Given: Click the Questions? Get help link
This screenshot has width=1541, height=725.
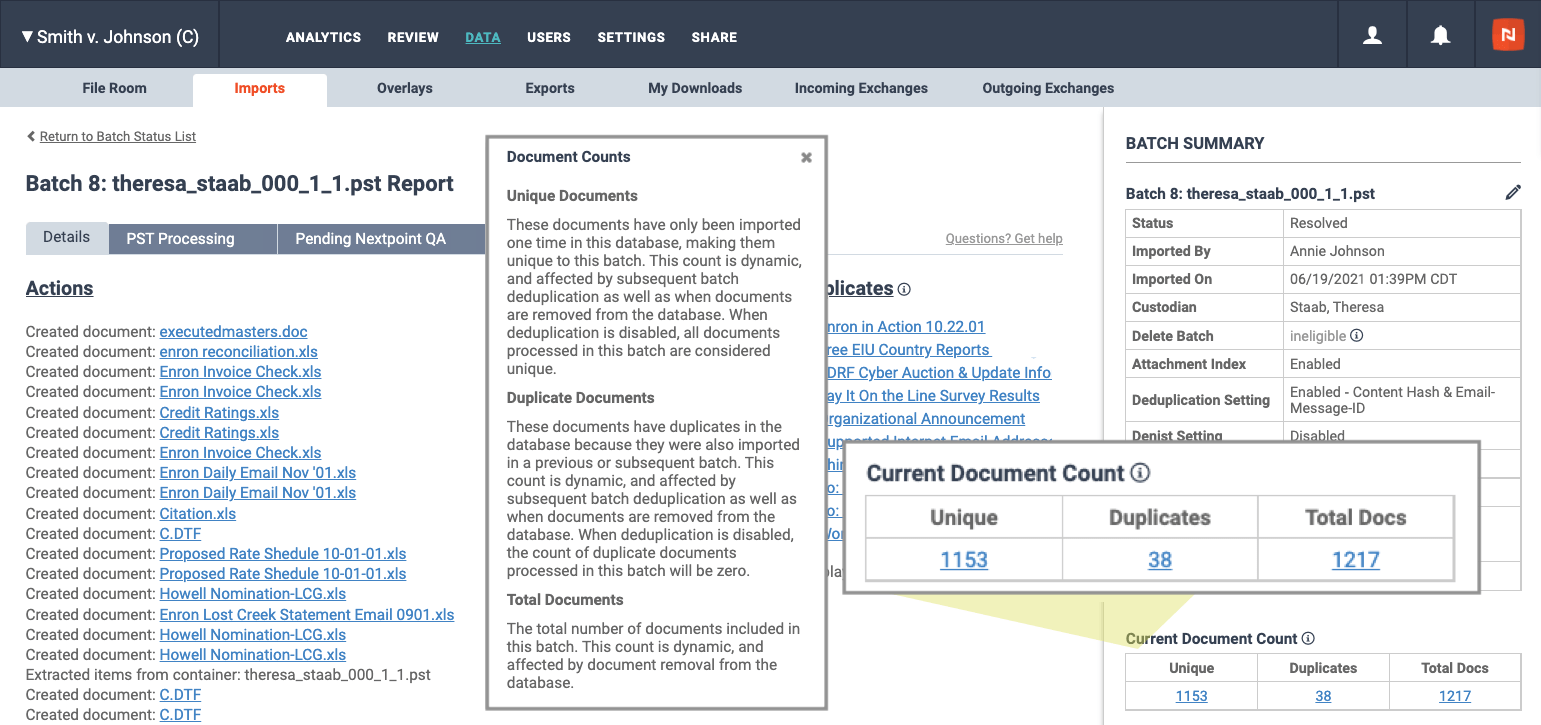Looking at the screenshot, I should (1003, 239).
